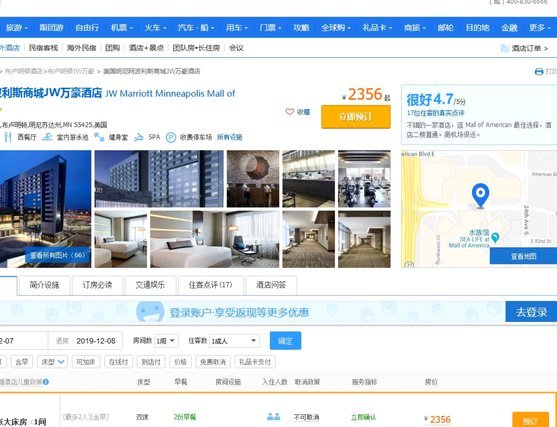Open the 门票 tickets menu dropdown
This screenshot has width=557, height=427.
click(x=270, y=28)
